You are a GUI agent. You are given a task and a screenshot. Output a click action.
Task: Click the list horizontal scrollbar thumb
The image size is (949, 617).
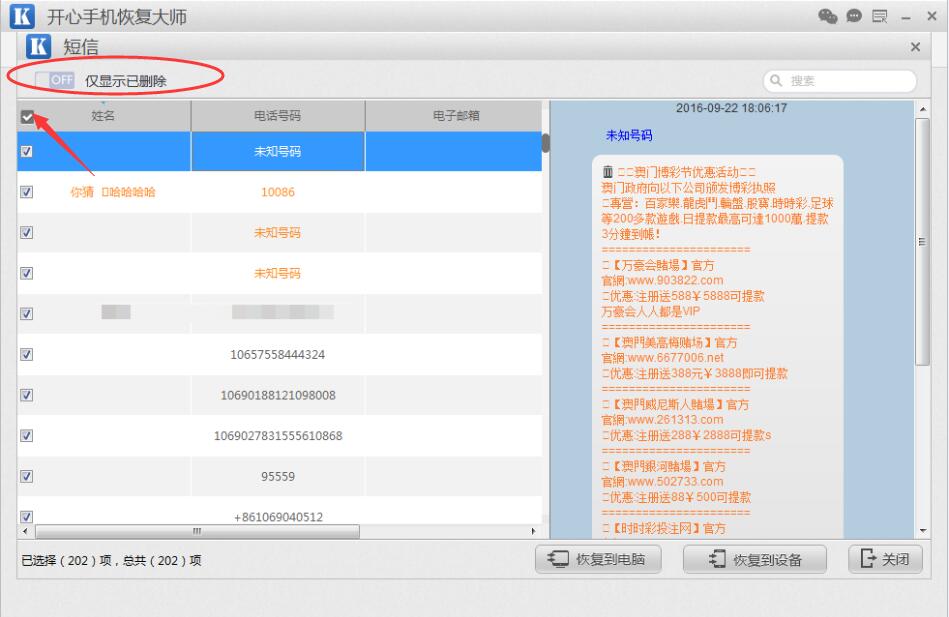[x=197, y=531]
